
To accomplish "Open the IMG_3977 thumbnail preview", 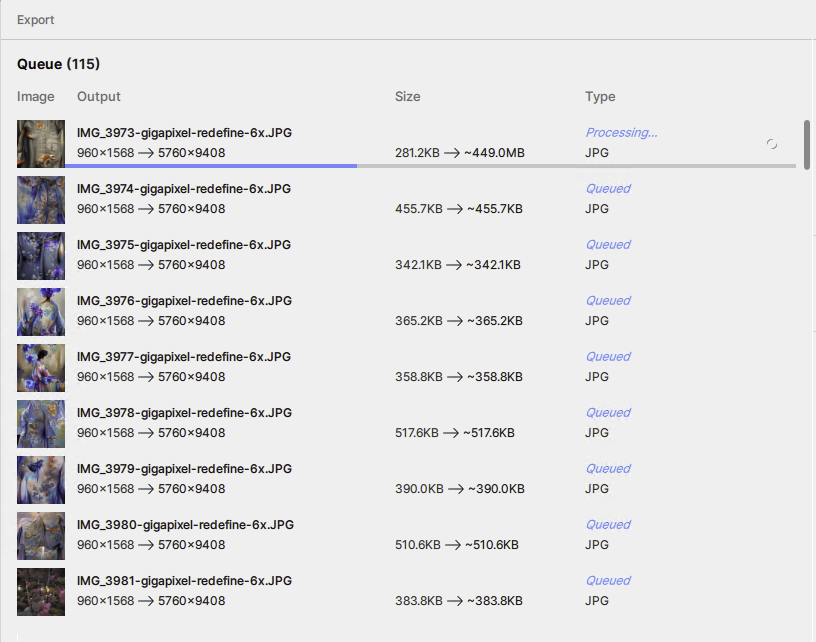I will coord(41,368).
